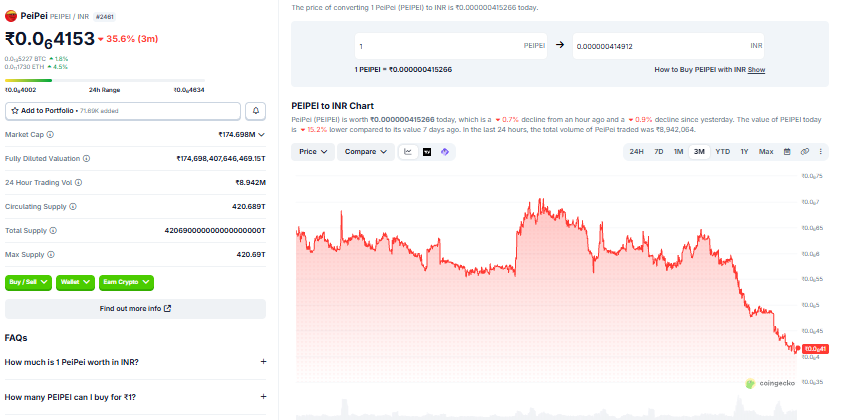842x420 pixels.
Task: Click the PEIPEI amount input field
Action: 451,46
